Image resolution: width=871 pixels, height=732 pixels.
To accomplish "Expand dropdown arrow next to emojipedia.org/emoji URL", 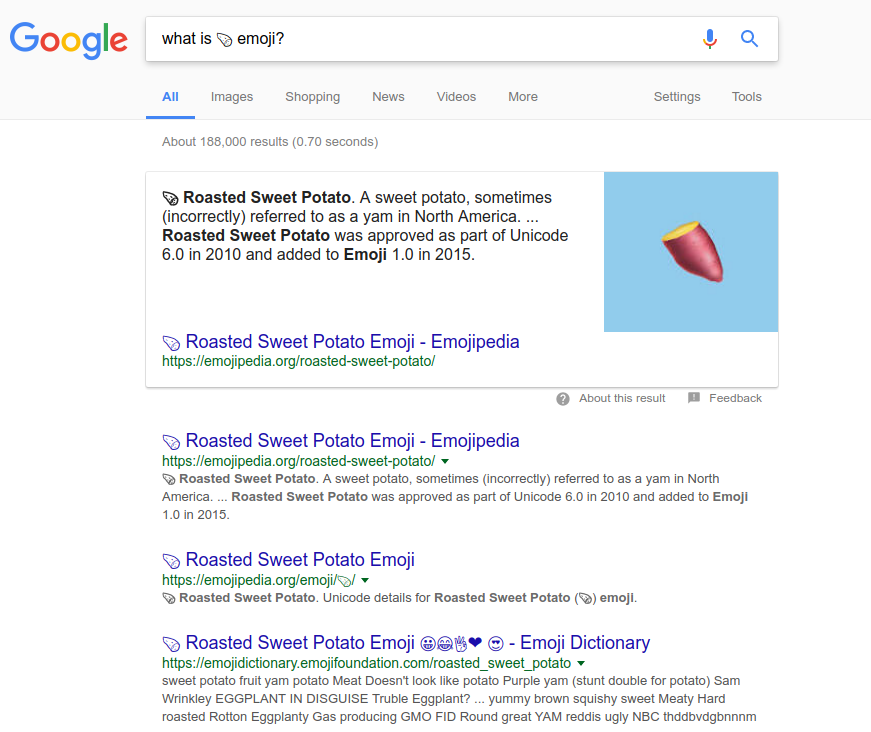I will [365, 580].
